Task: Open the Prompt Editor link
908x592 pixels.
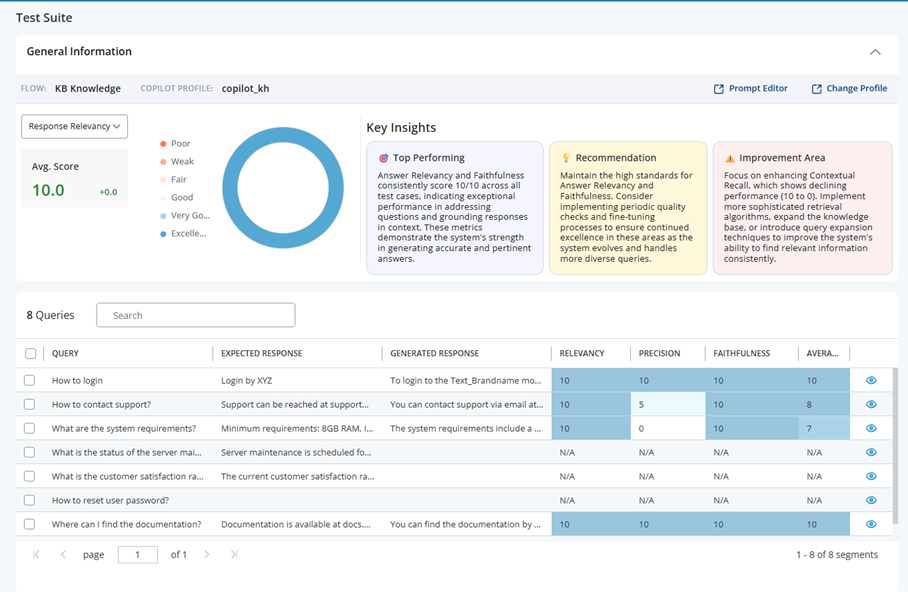Action: 750,89
